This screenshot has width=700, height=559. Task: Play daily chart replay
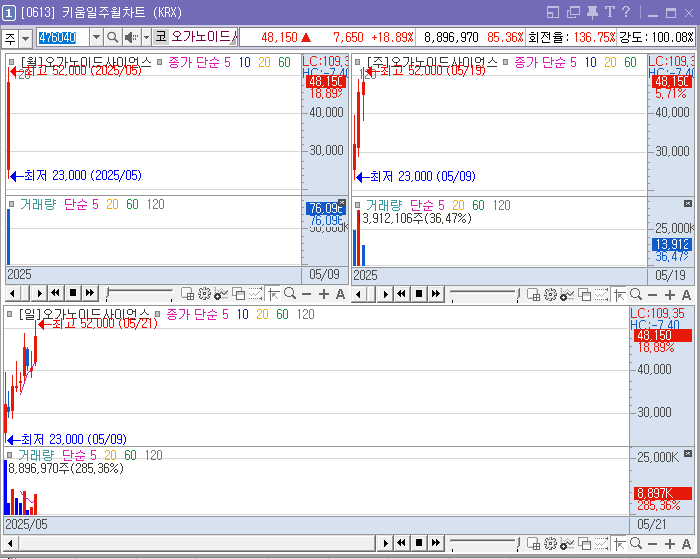coord(385,543)
